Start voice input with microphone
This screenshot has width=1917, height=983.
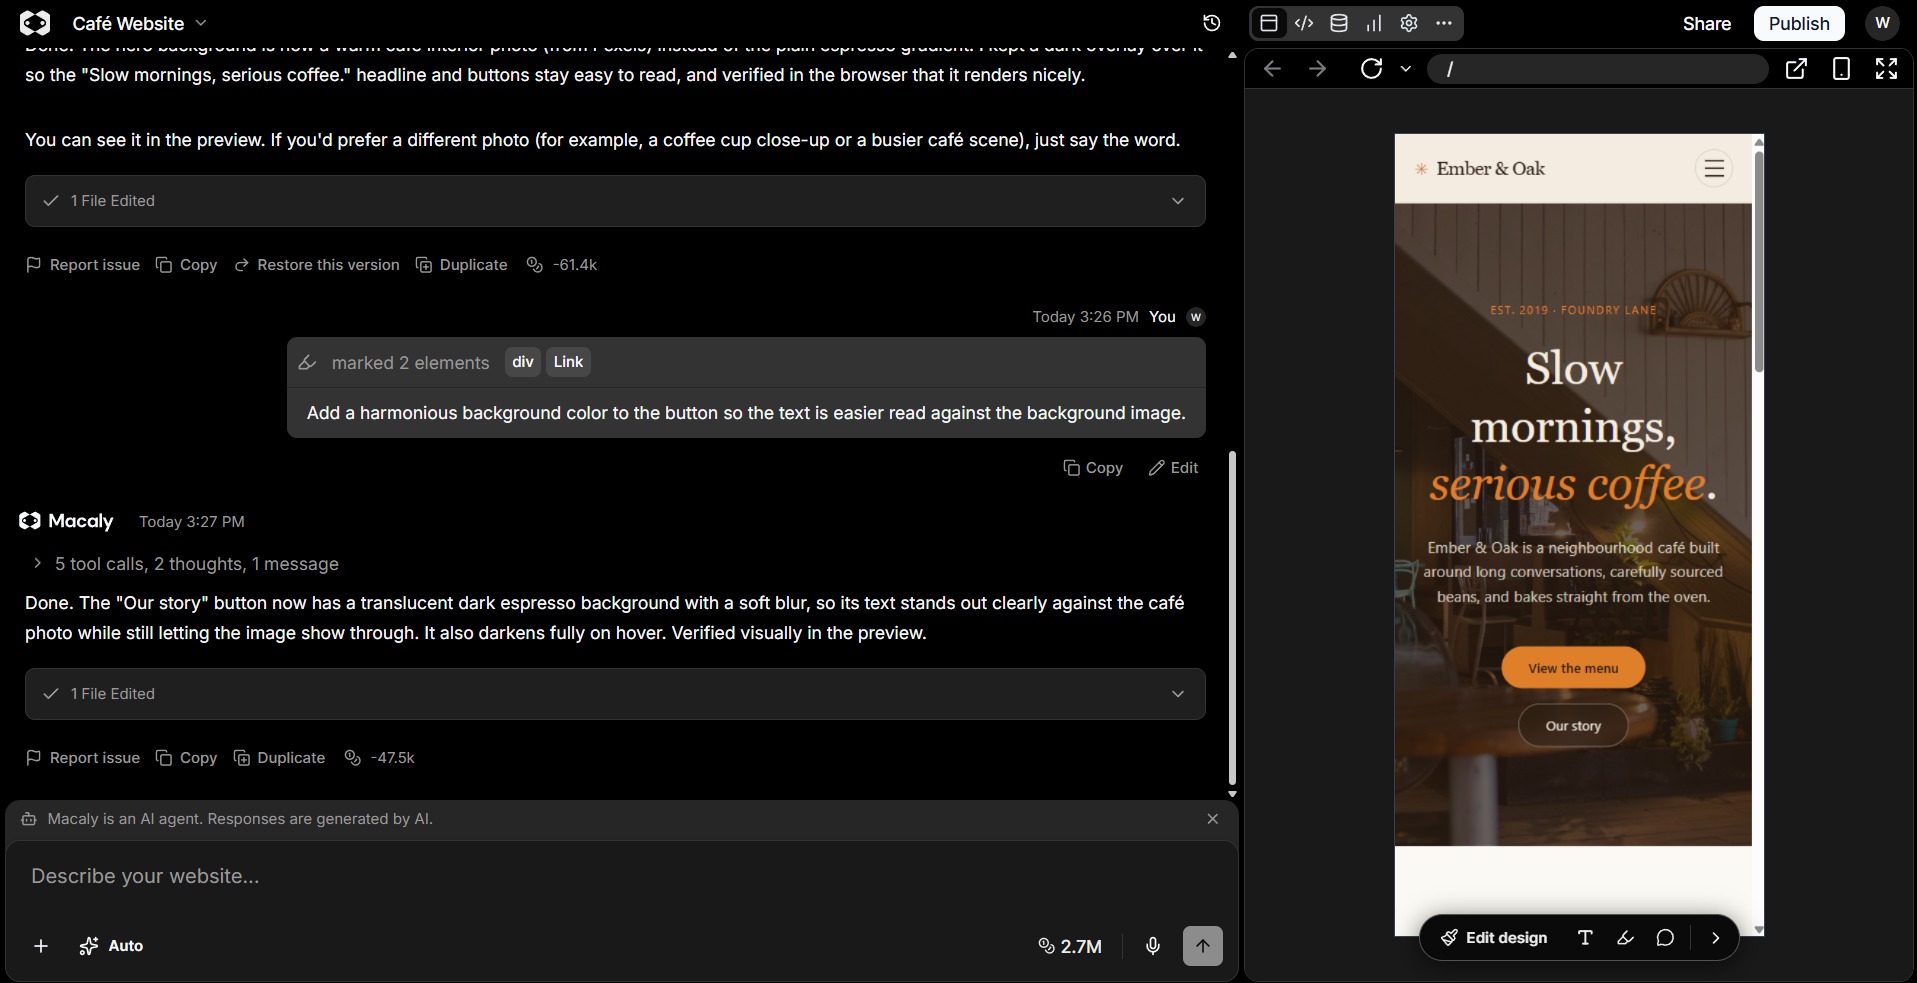pyautogui.click(x=1153, y=946)
